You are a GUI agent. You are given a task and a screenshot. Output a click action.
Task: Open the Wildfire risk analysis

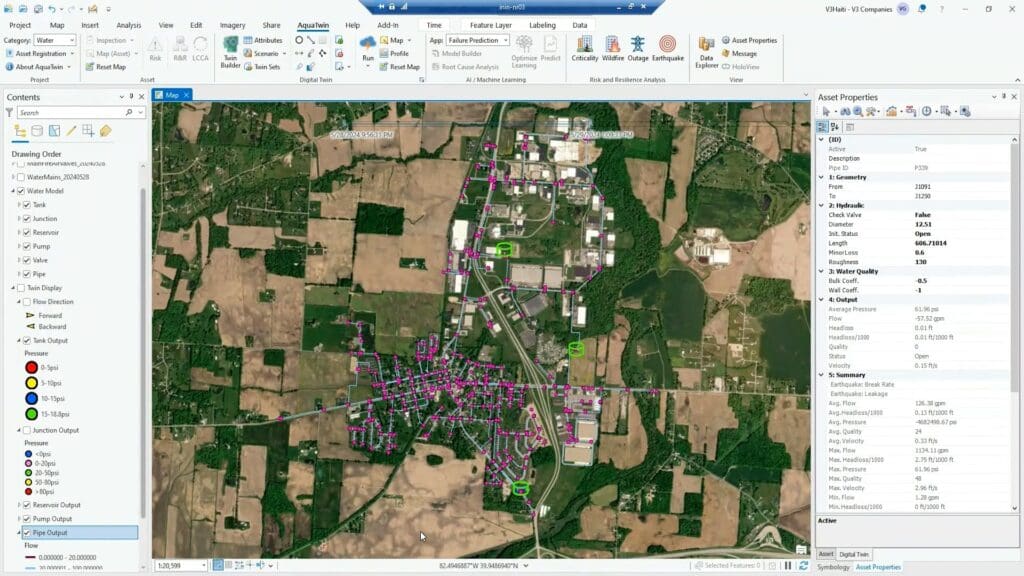tap(613, 48)
